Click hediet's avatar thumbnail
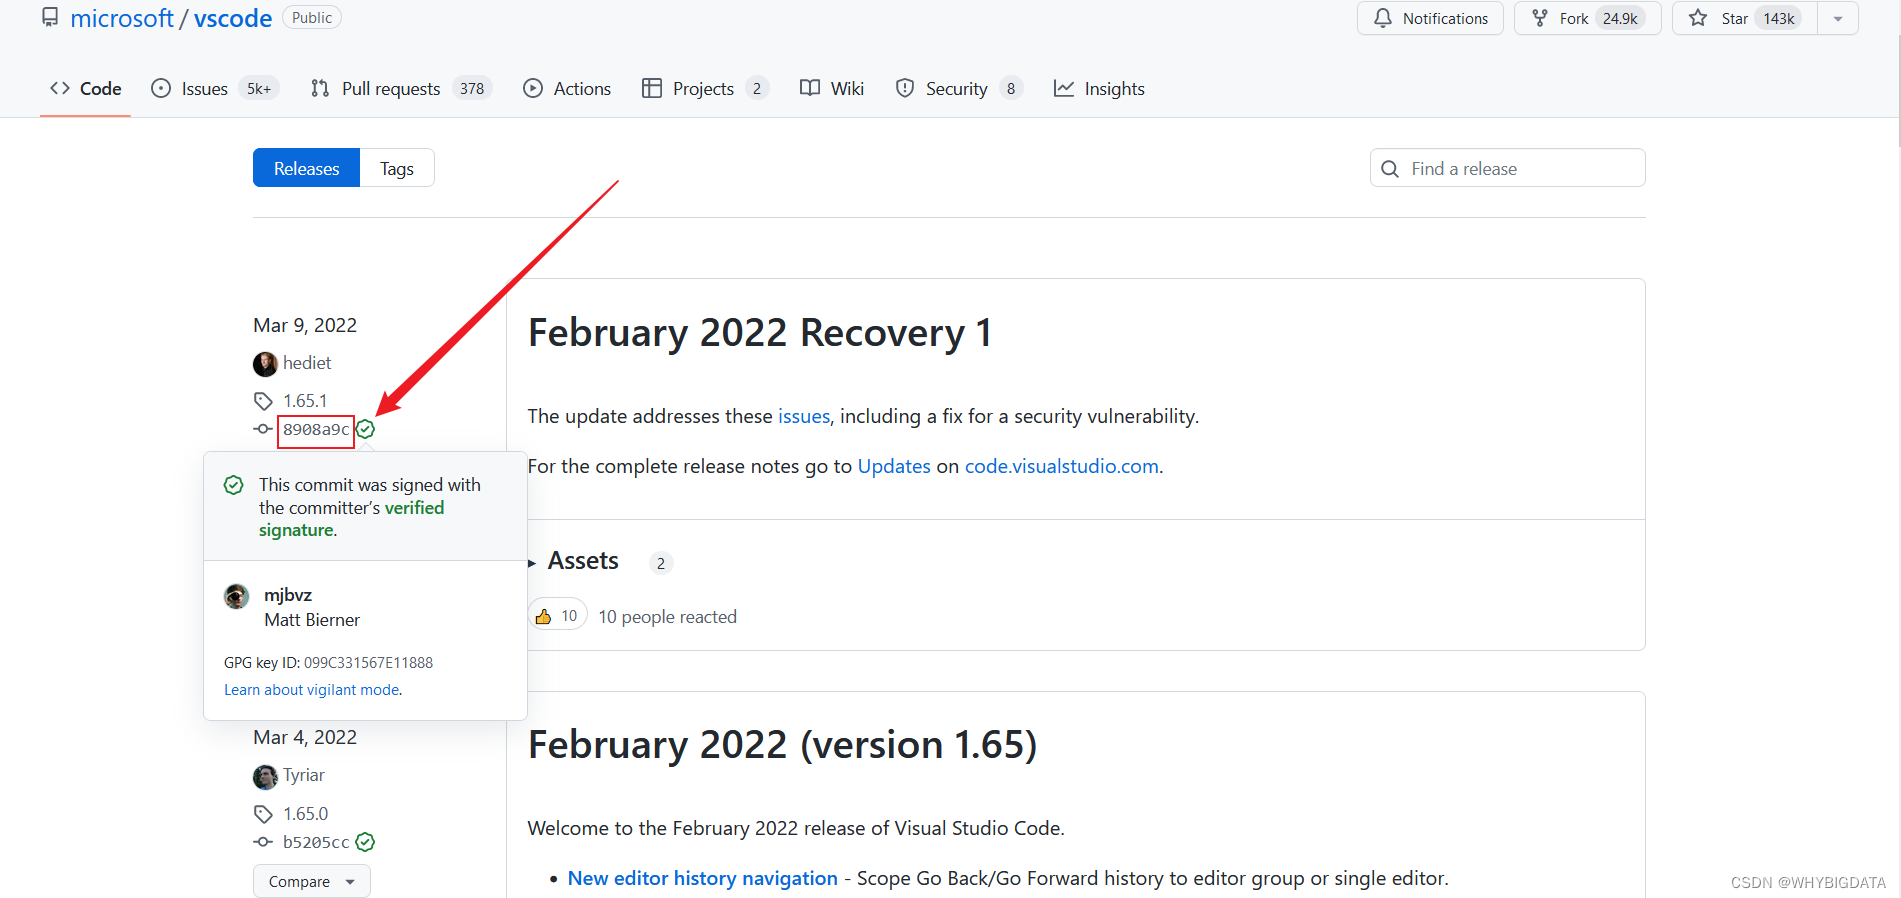The image size is (1901, 898). 265,364
